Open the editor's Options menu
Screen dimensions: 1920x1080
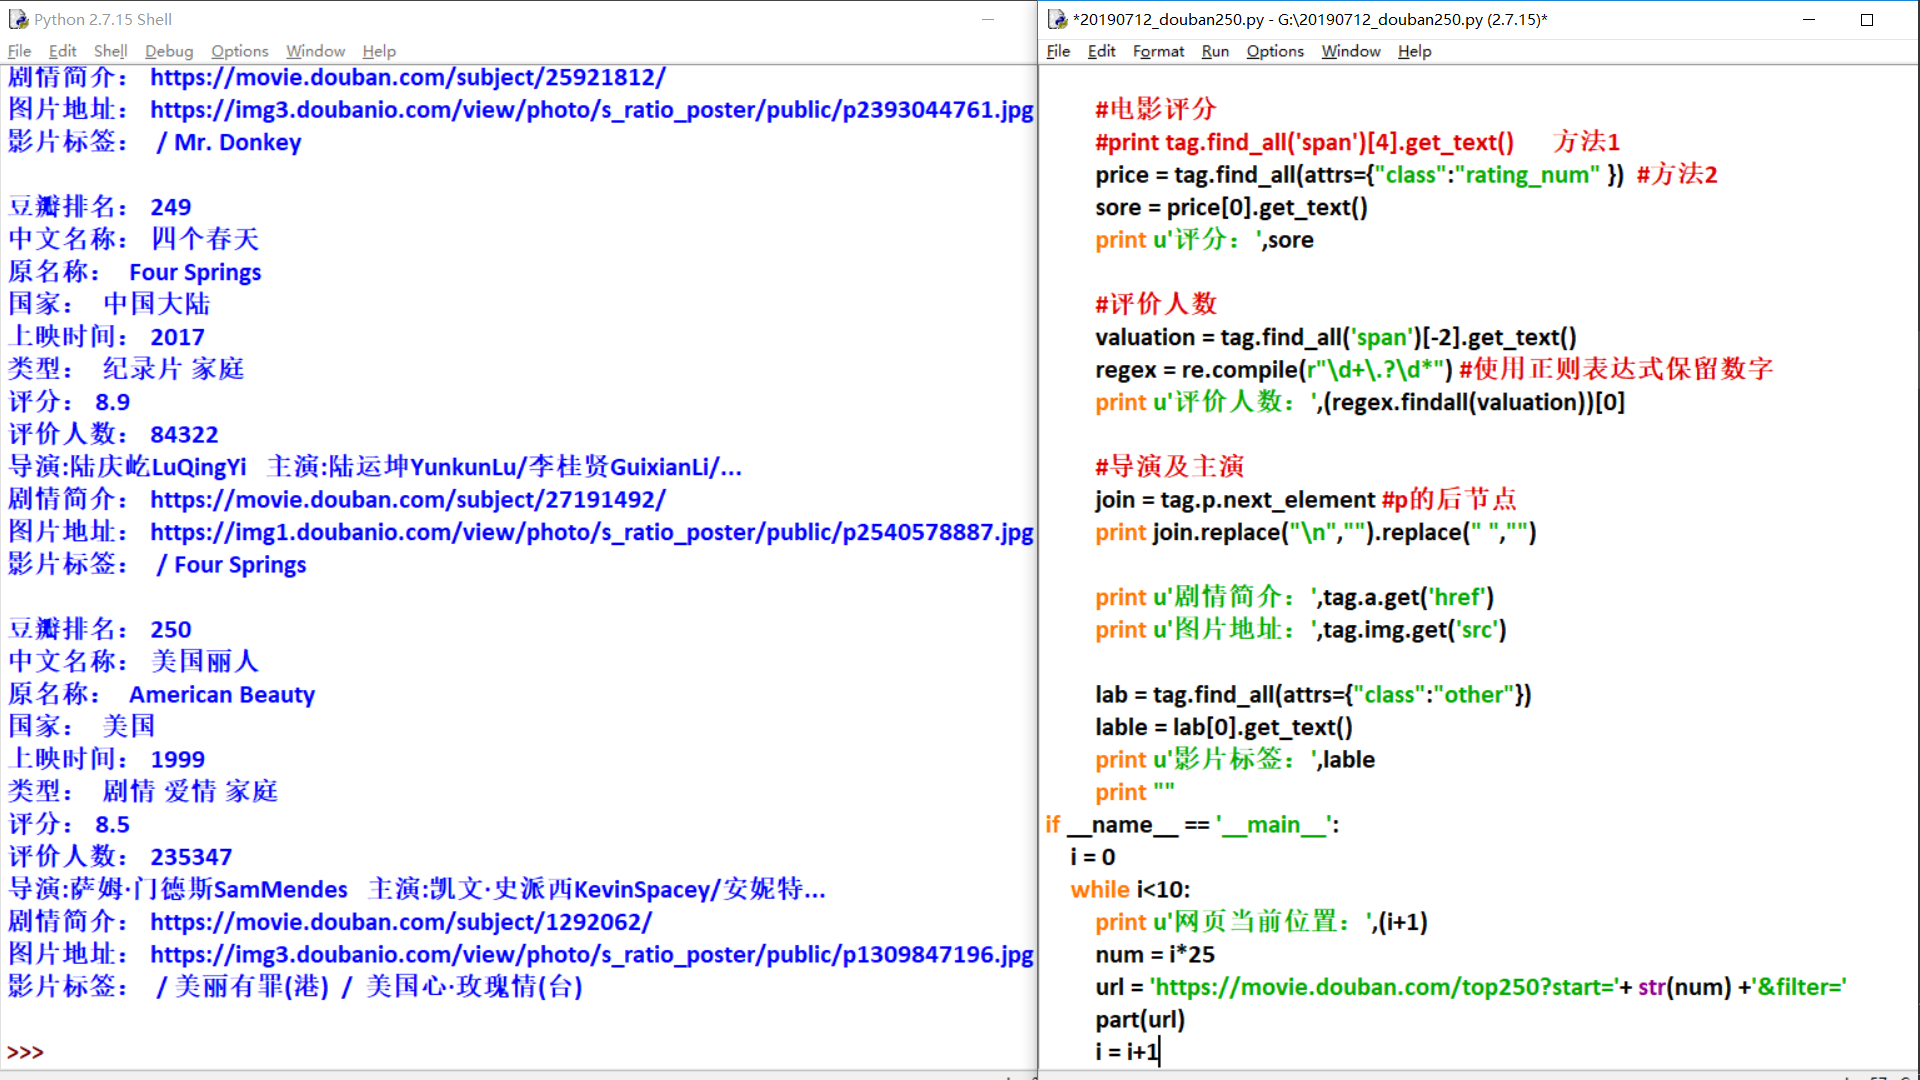(1274, 51)
